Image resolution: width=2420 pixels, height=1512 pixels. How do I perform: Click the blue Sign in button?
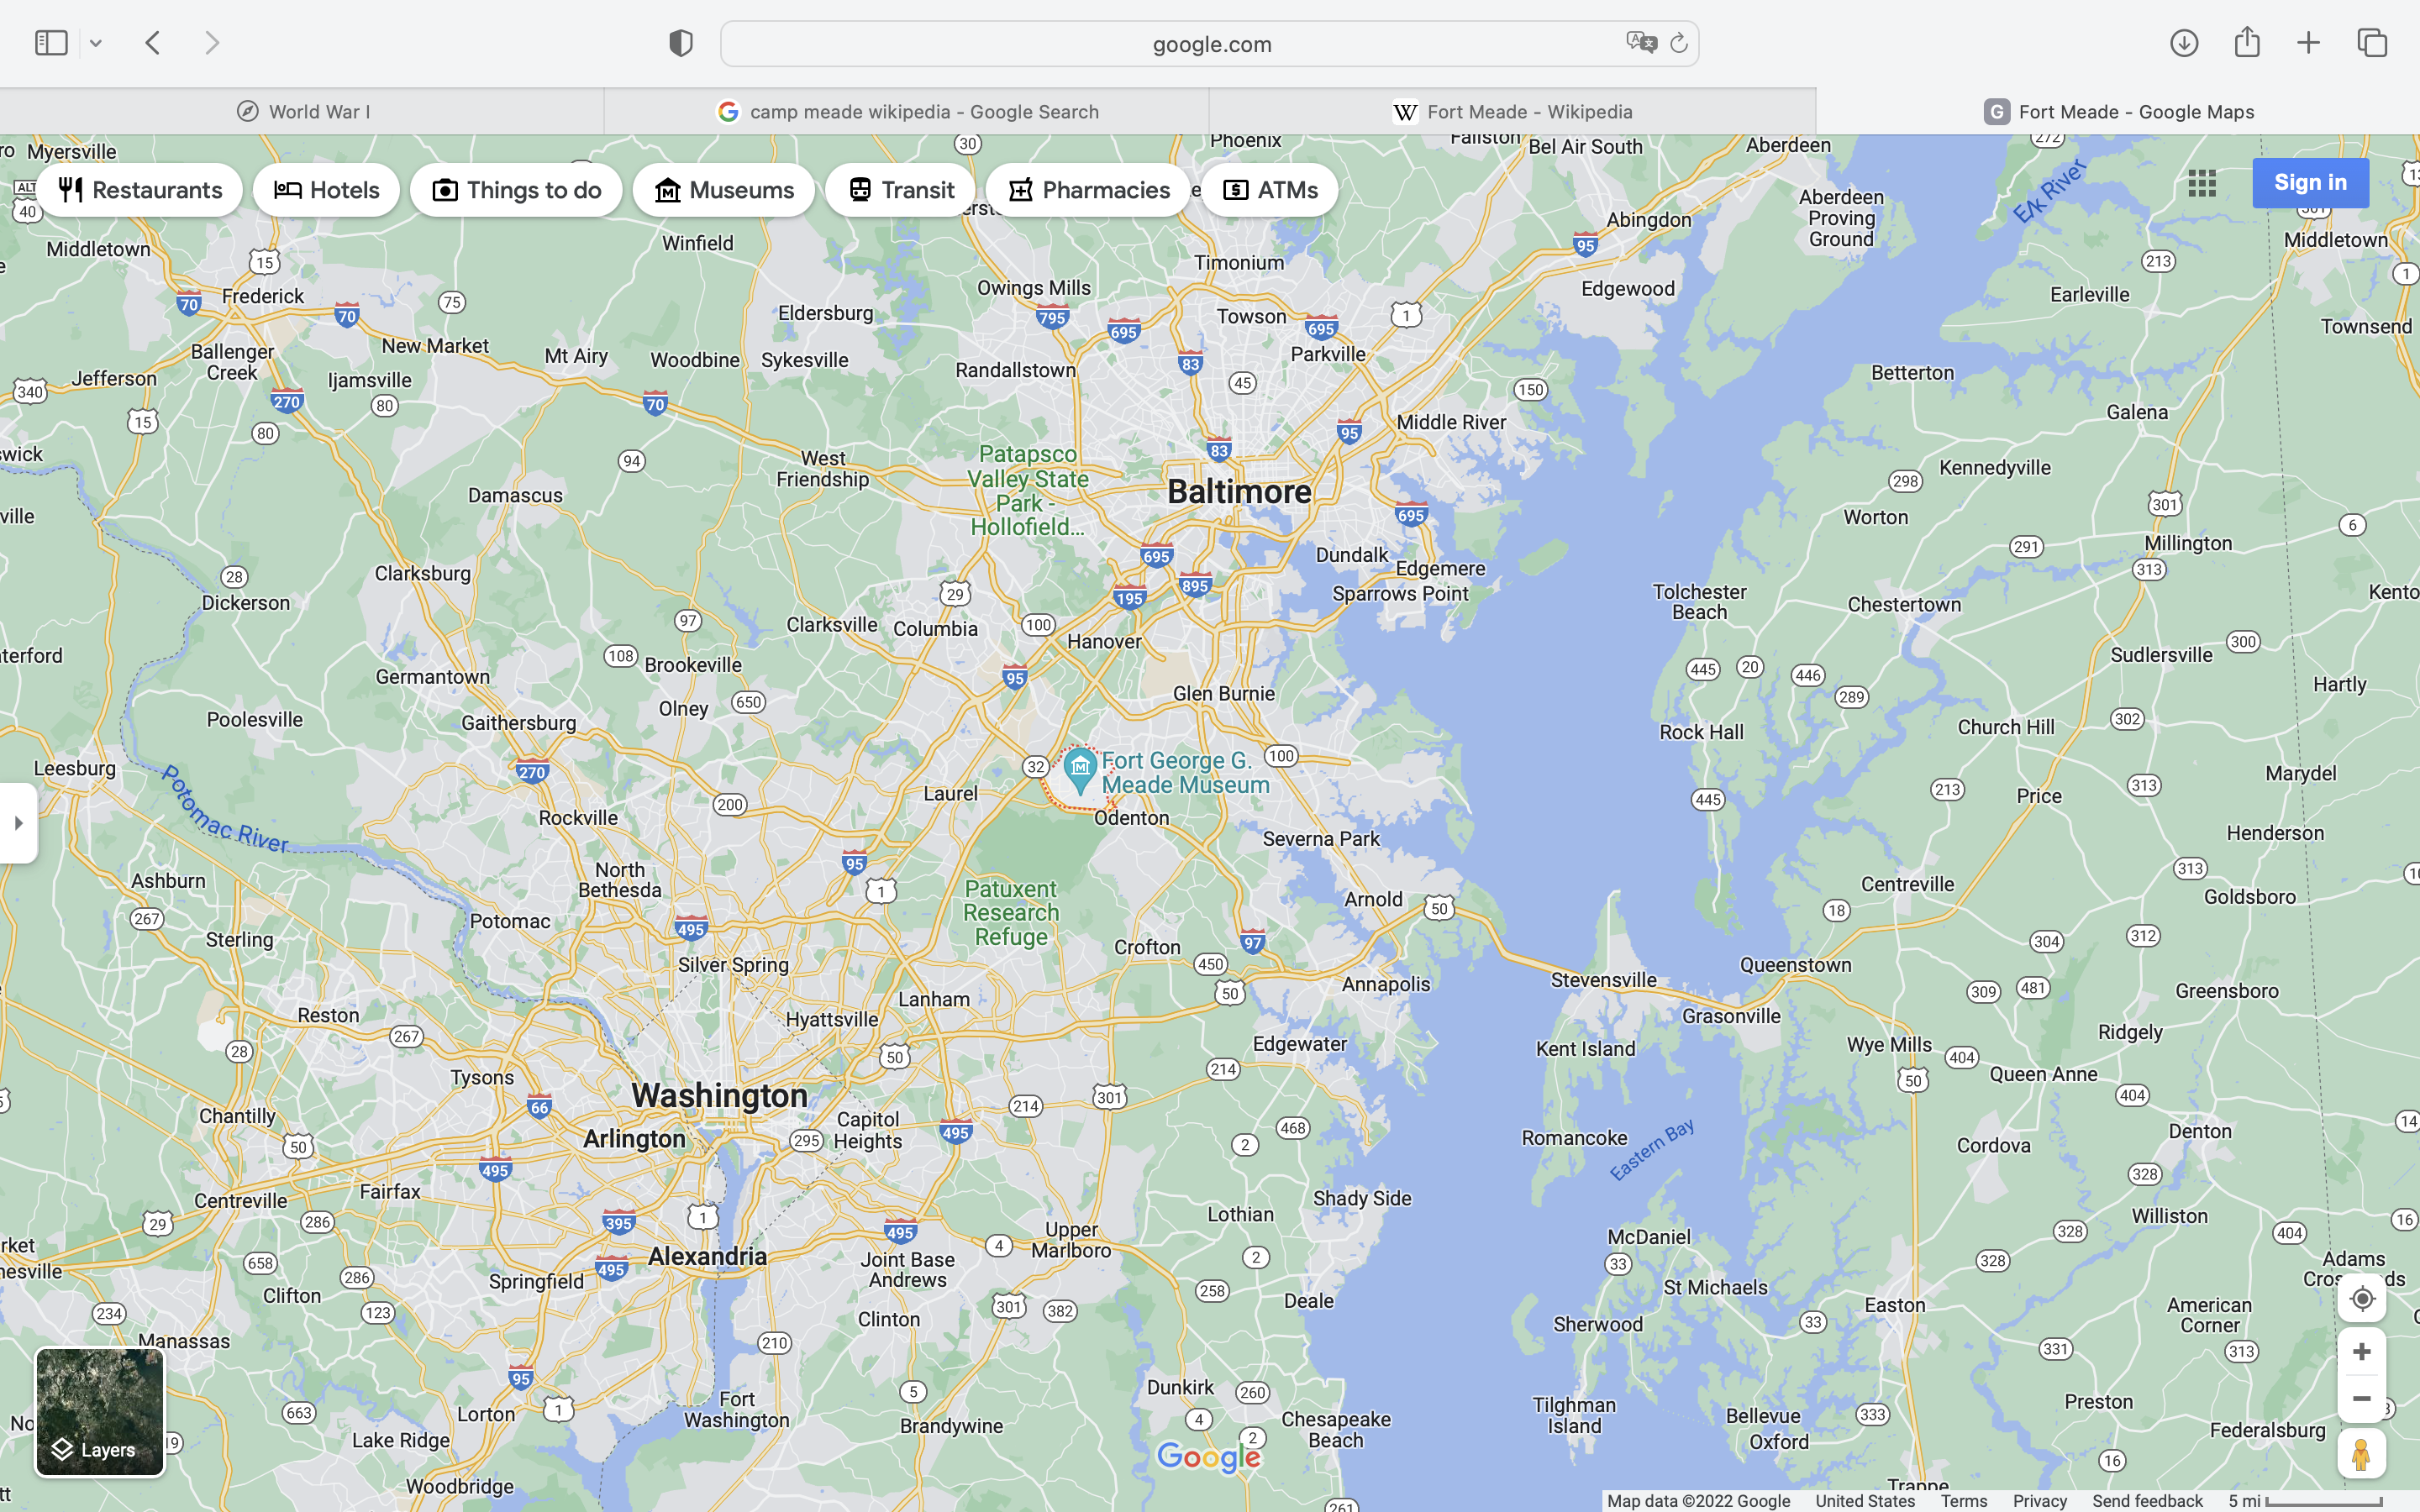click(2310, 183)
